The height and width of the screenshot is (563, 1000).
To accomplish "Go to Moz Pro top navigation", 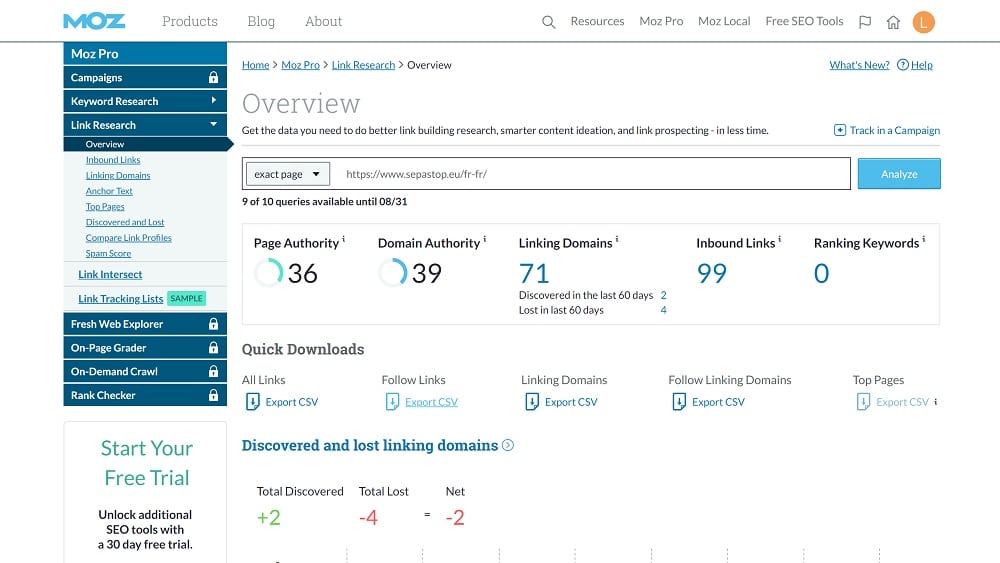I will click(x=661, y=21).
